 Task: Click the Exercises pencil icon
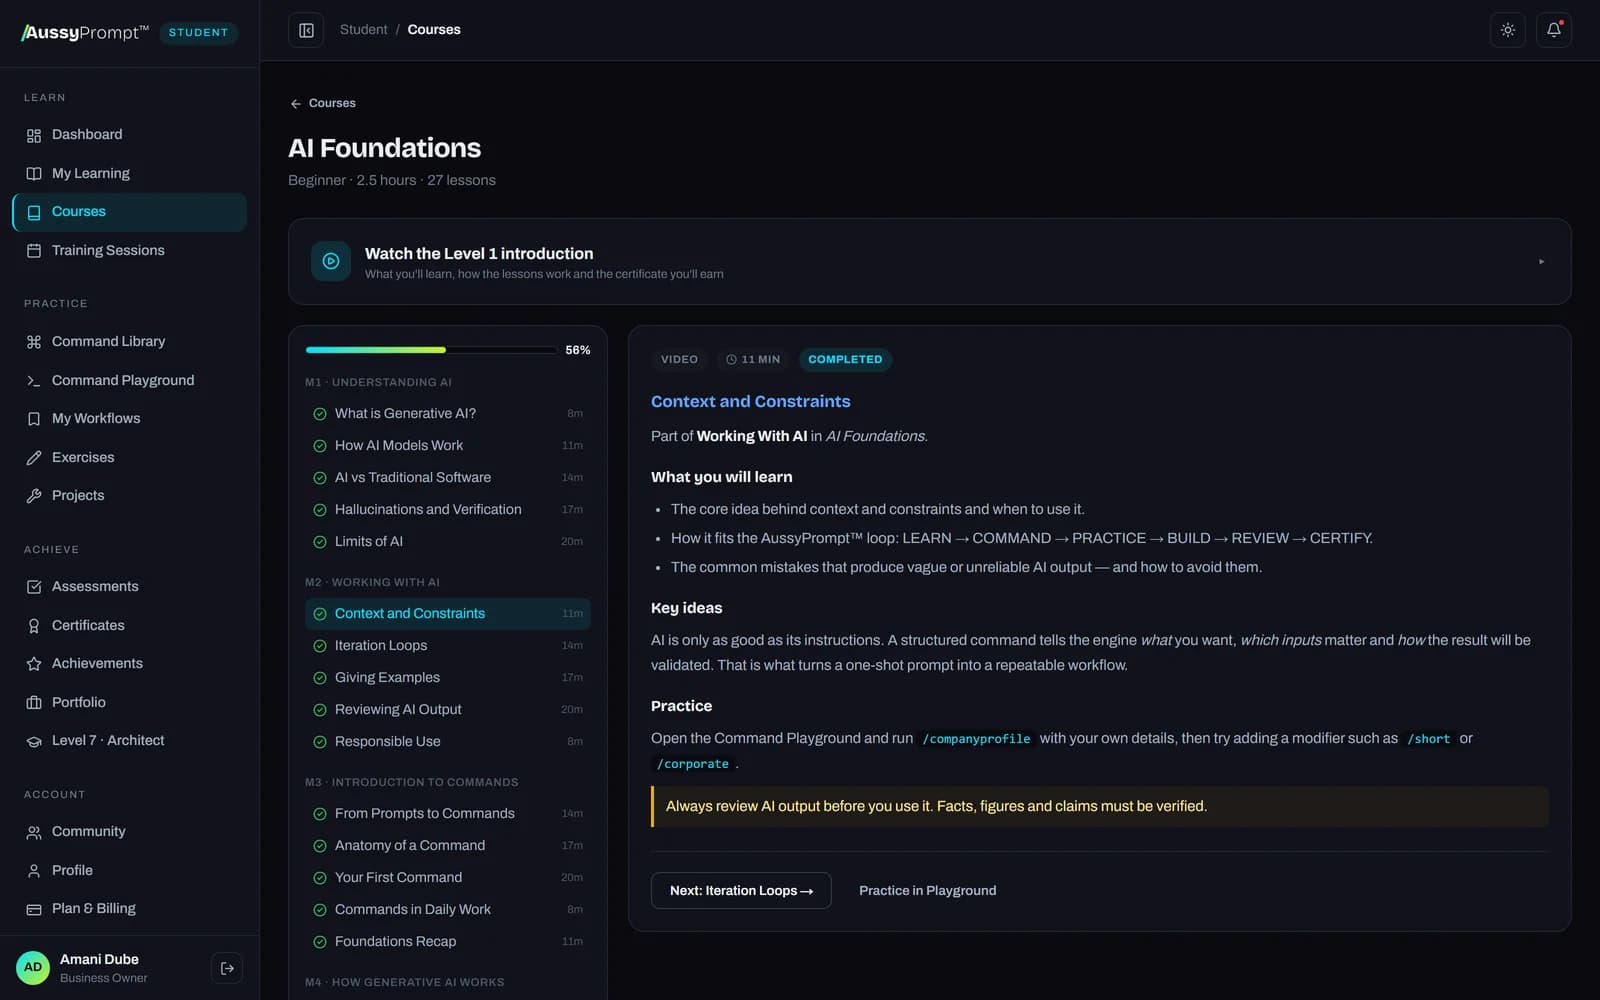(x=34, y=458)
